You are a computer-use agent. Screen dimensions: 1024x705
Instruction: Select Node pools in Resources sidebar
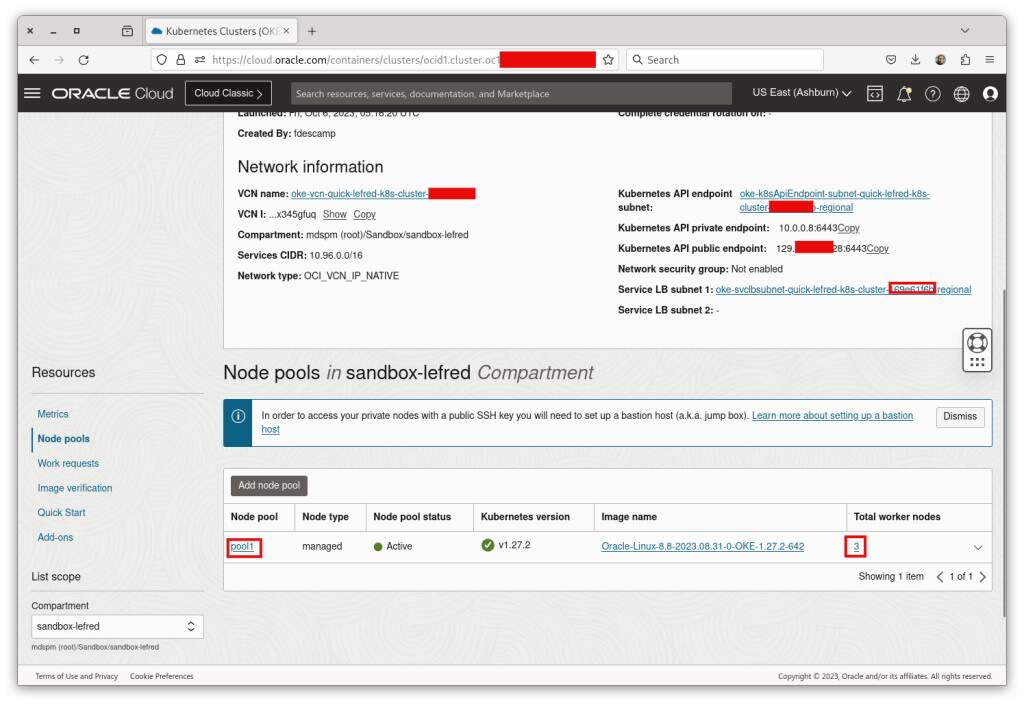click(x=63, y=439)
